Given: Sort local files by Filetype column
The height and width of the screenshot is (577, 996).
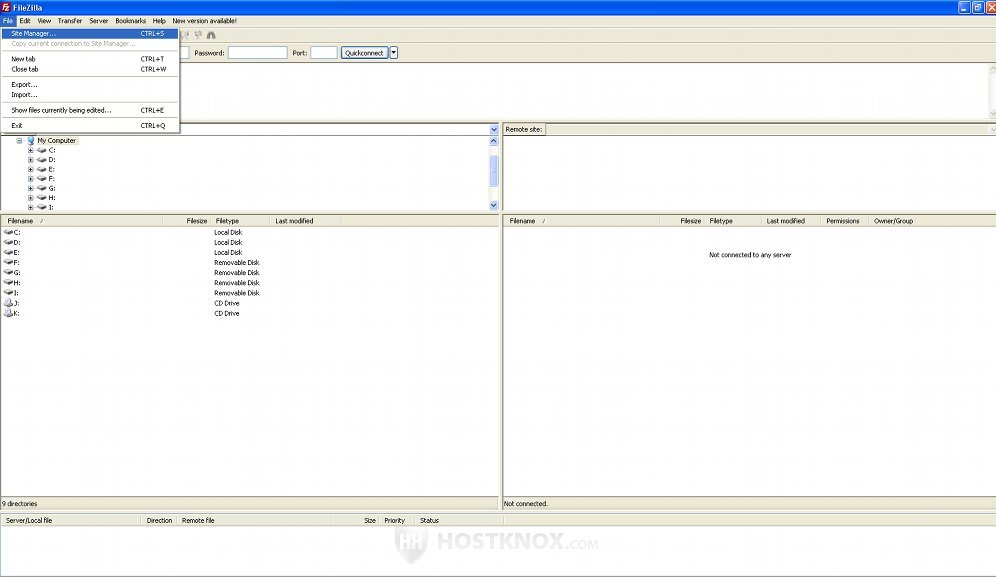Looking at the screenshot, I should [241, 221].
